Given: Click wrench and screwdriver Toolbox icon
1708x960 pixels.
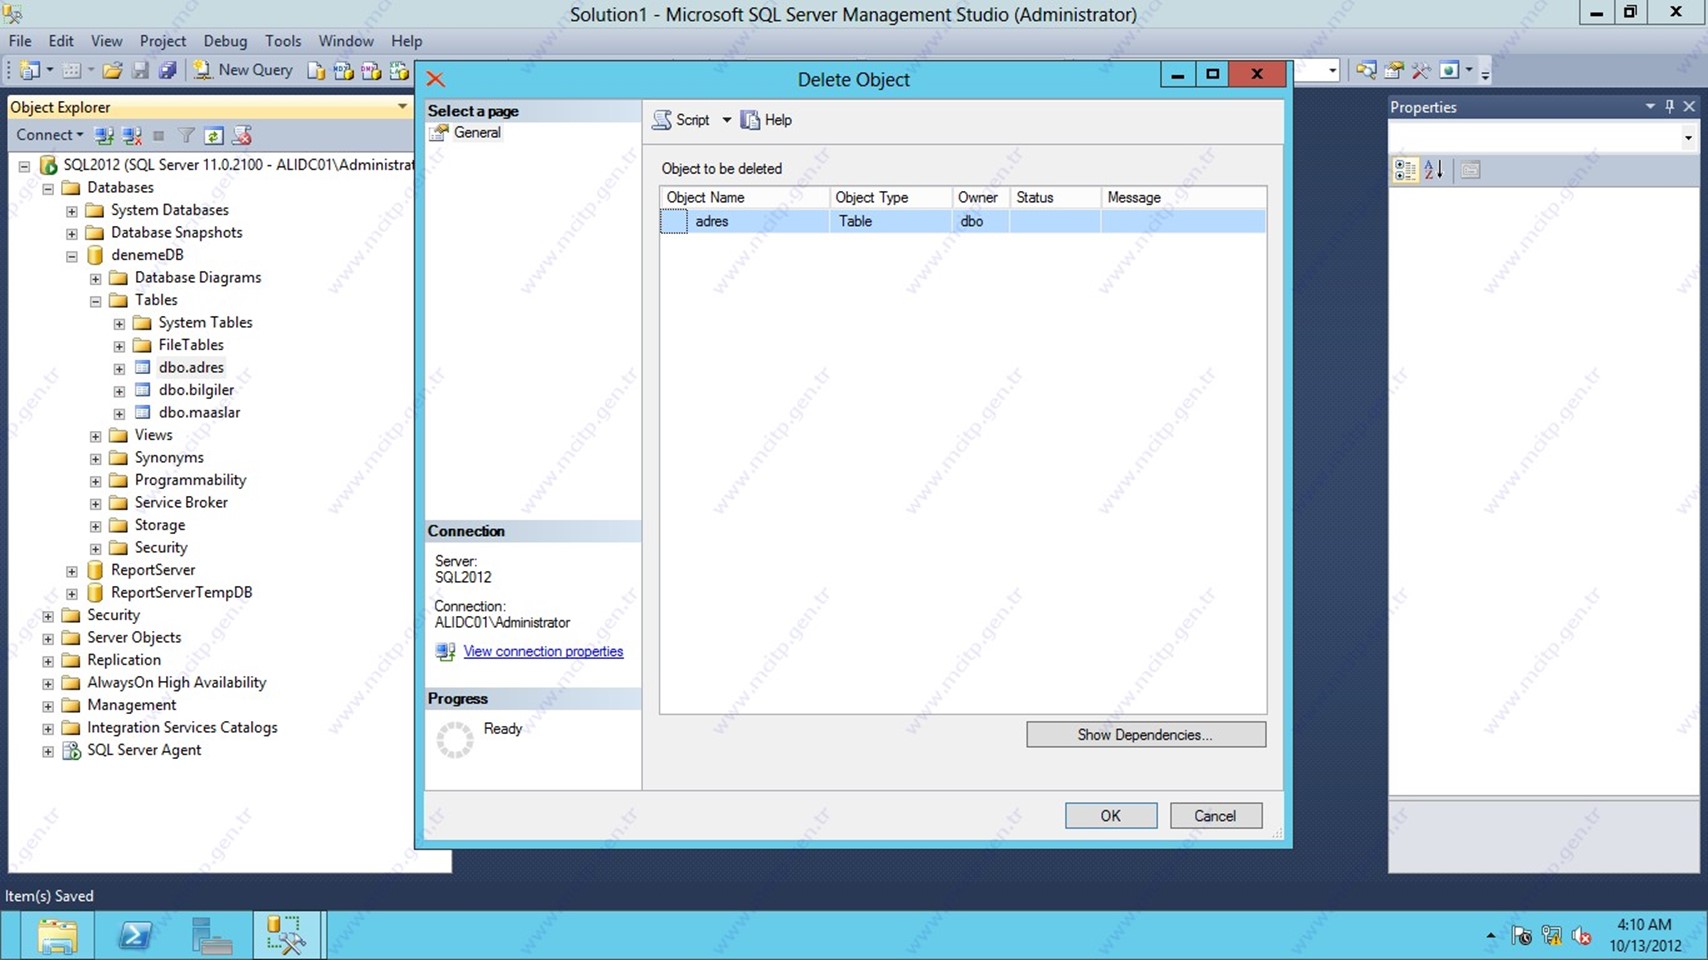Looking at the screenshot, I should pos(1421,70).
